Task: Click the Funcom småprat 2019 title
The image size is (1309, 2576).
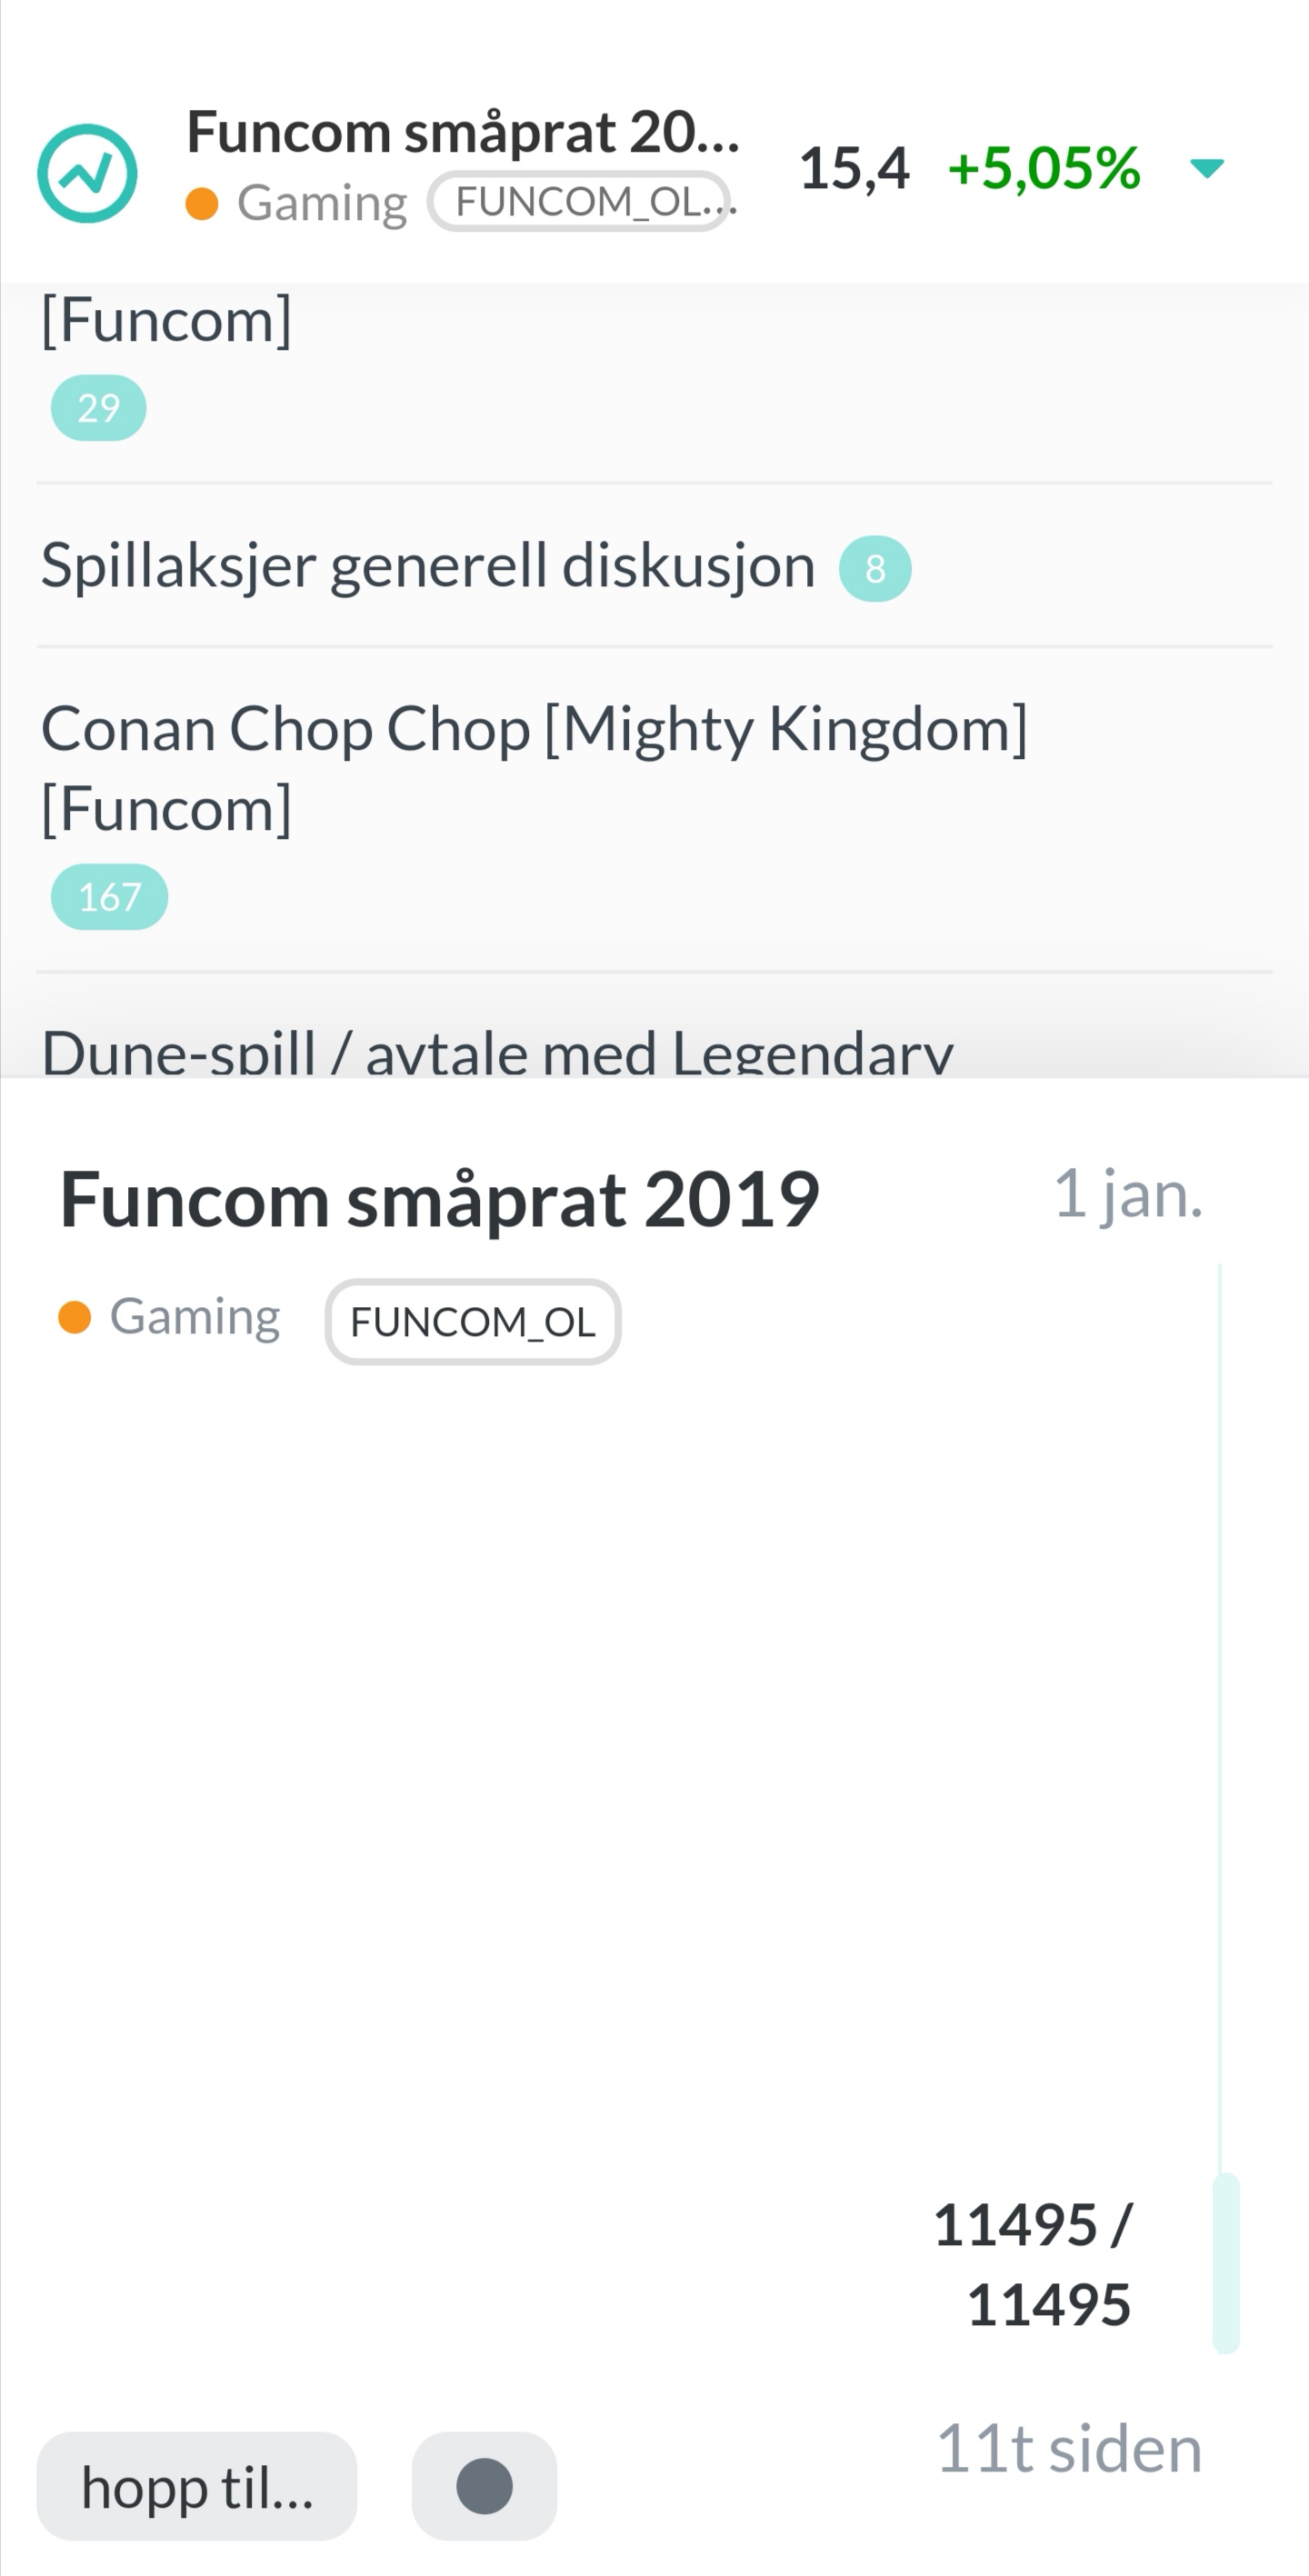Action: click(440, 1199)
